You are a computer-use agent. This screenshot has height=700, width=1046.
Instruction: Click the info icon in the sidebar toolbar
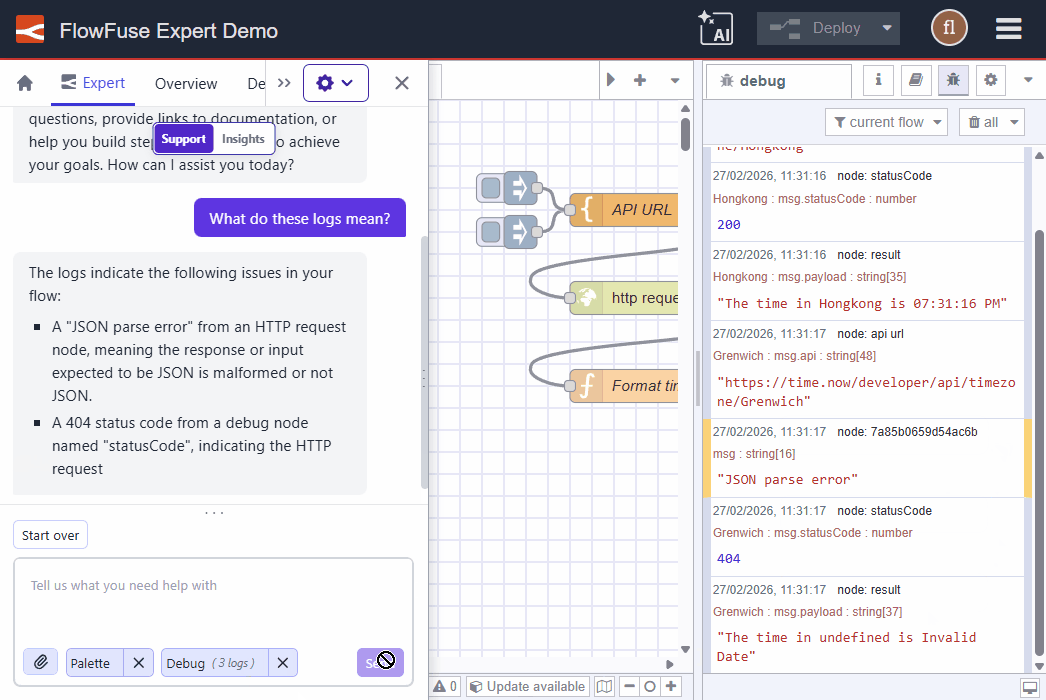coord(878,80)
